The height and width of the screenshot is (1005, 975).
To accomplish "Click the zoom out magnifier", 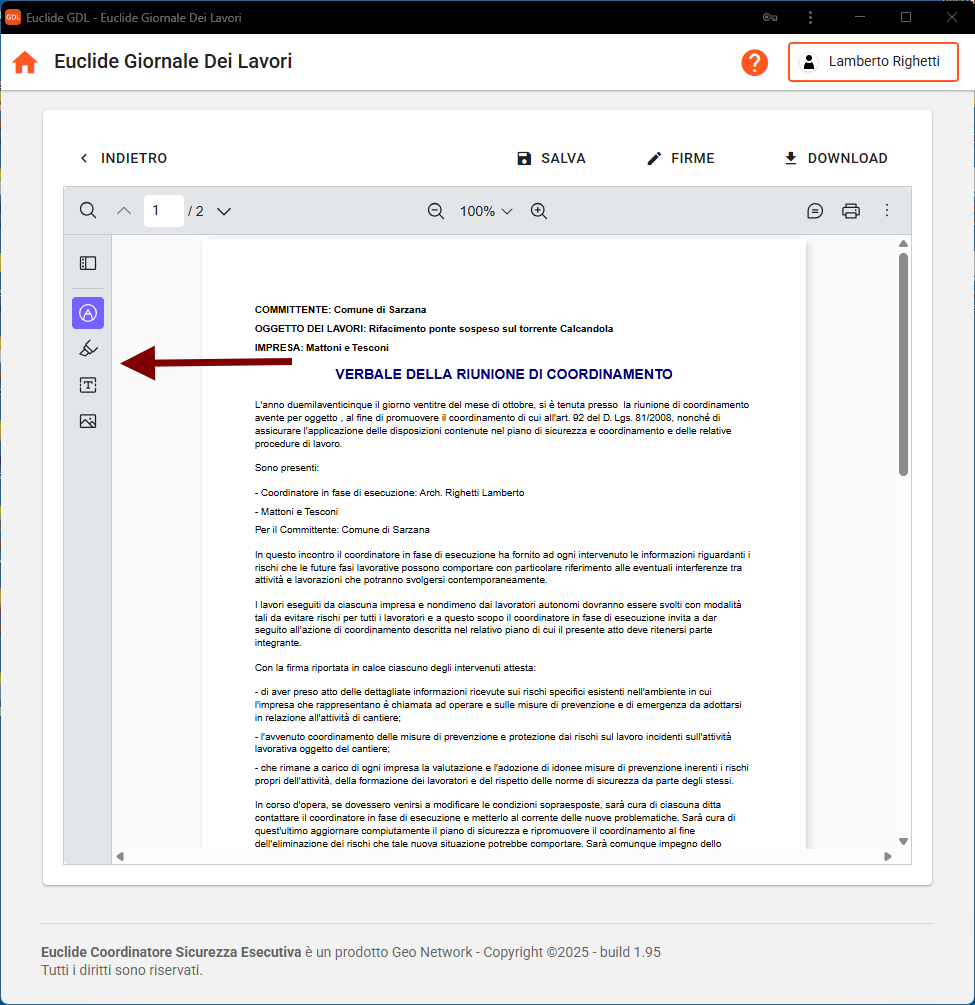I will (x=436, y=211).
